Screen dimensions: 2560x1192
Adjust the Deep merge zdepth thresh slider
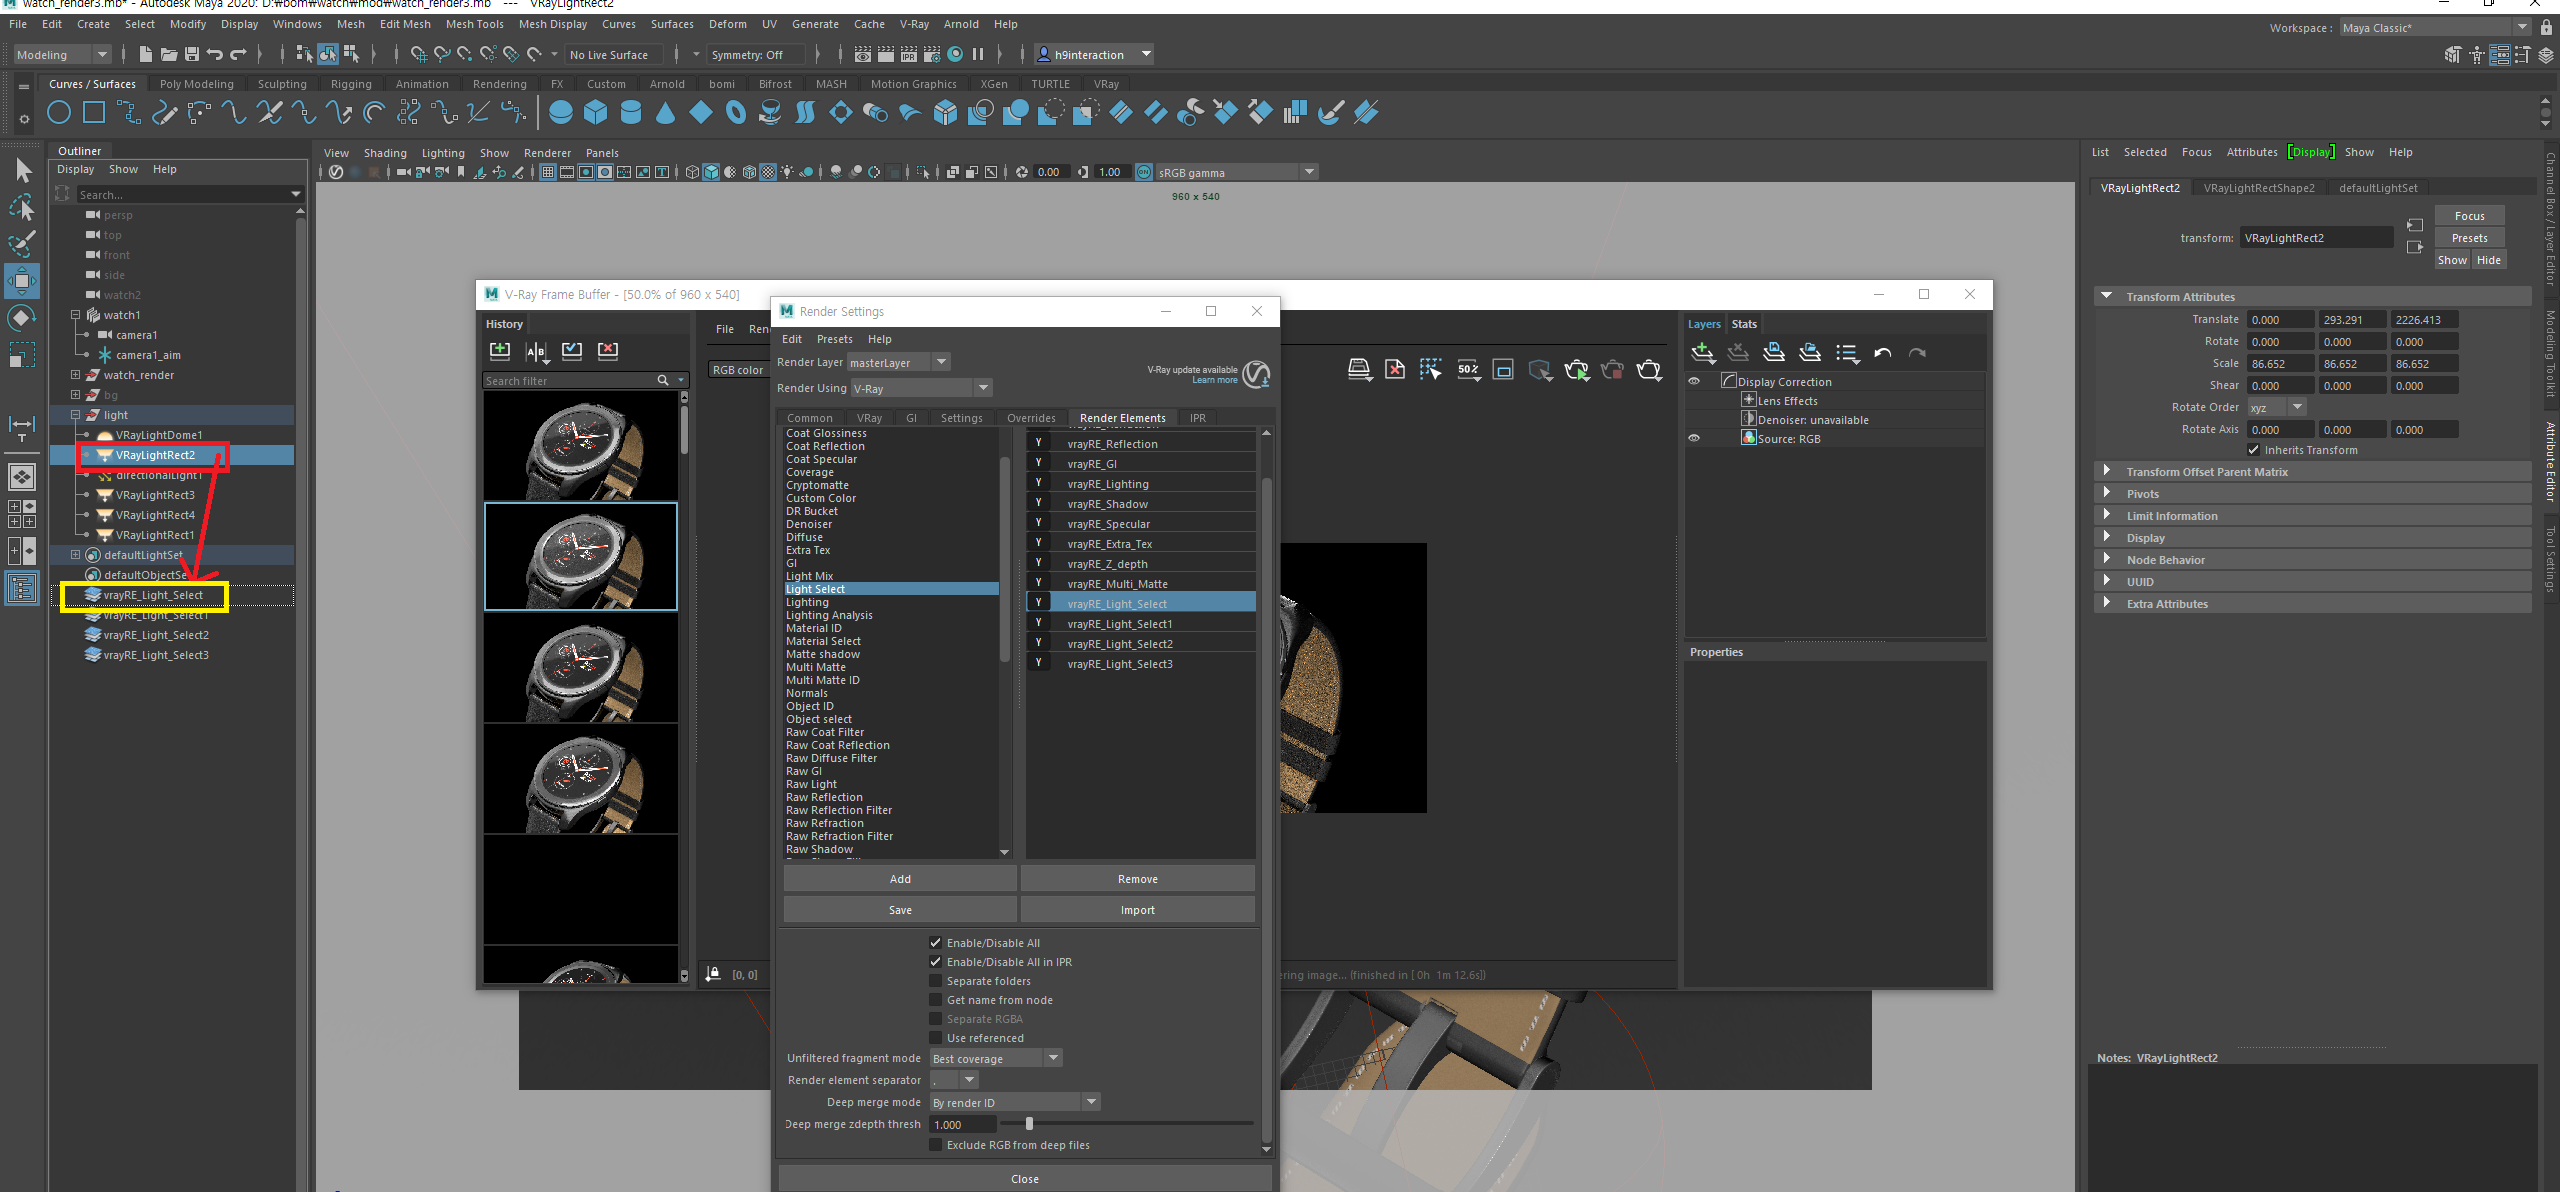(1029, 1124)
